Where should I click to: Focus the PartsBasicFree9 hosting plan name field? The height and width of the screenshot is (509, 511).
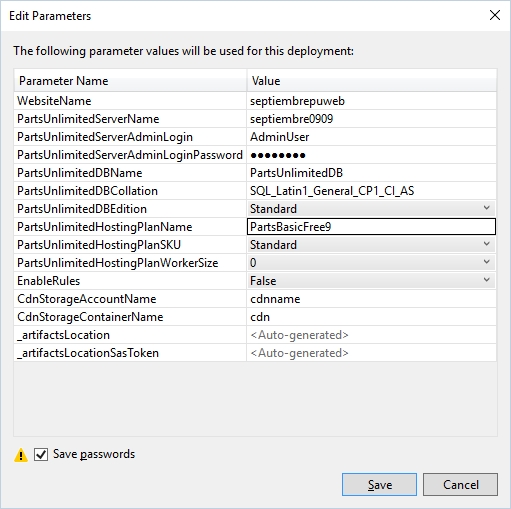coord(371,227)
